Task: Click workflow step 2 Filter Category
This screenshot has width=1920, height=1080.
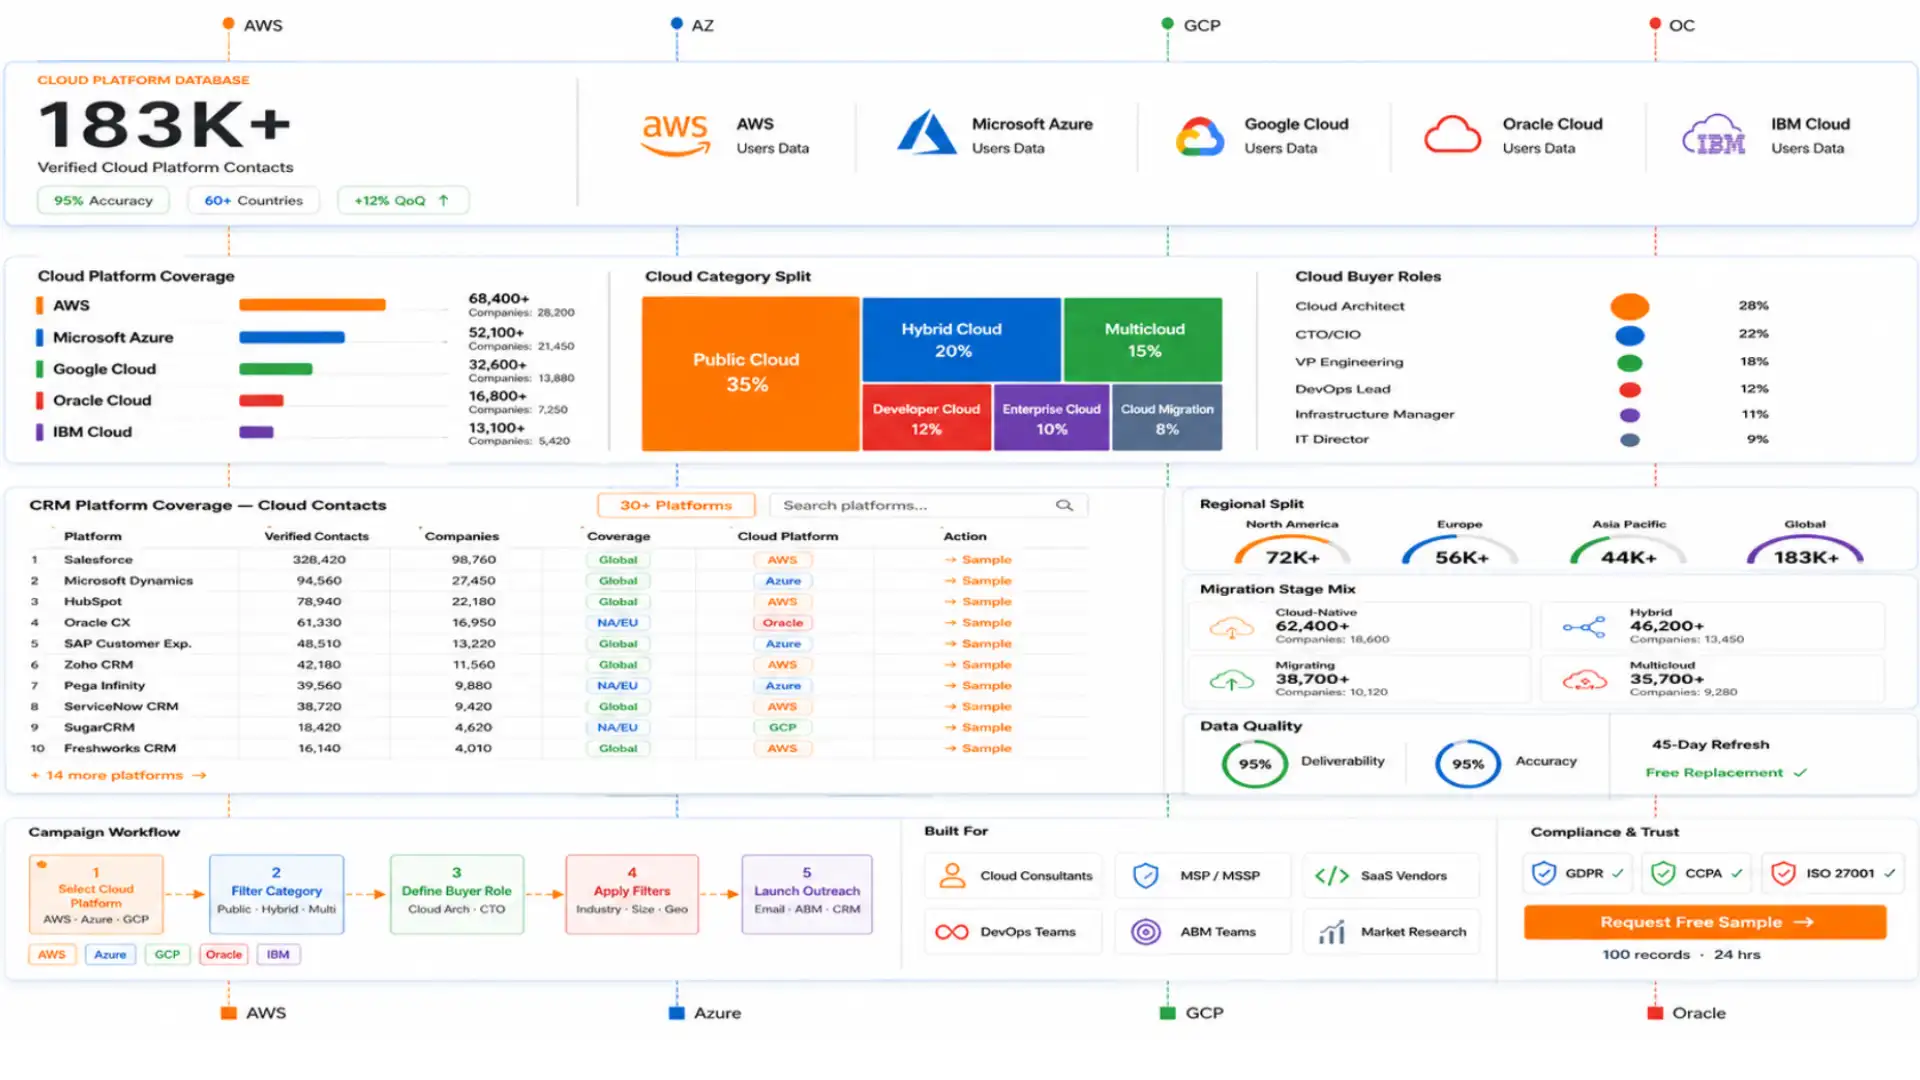Action: click(277, 895)
